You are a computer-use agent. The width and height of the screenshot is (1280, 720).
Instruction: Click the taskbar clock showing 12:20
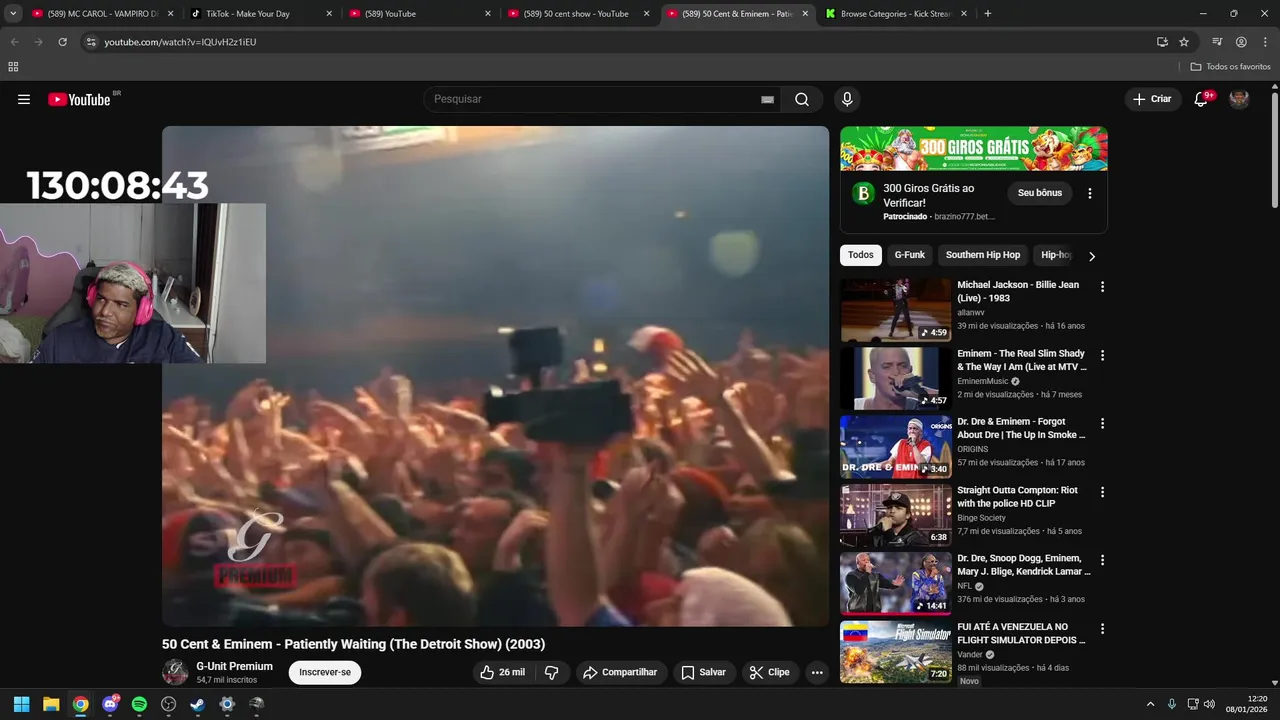(1247, 704)
